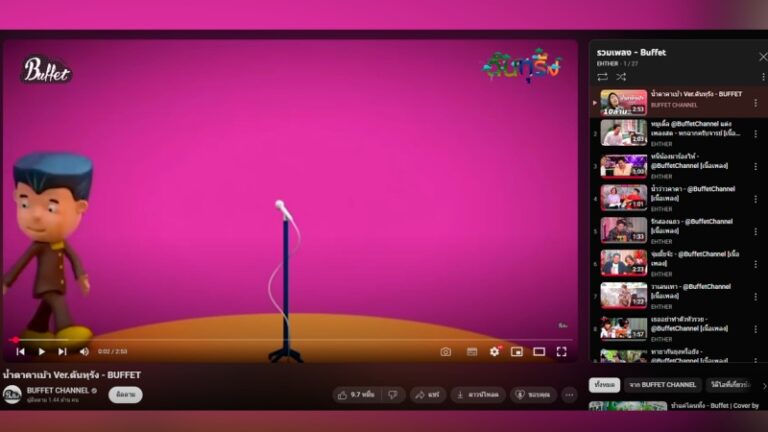The height and width of the screenshot is (432, 768).
Task: Toggle playlist loop
Action: click(x=602, y=76)
